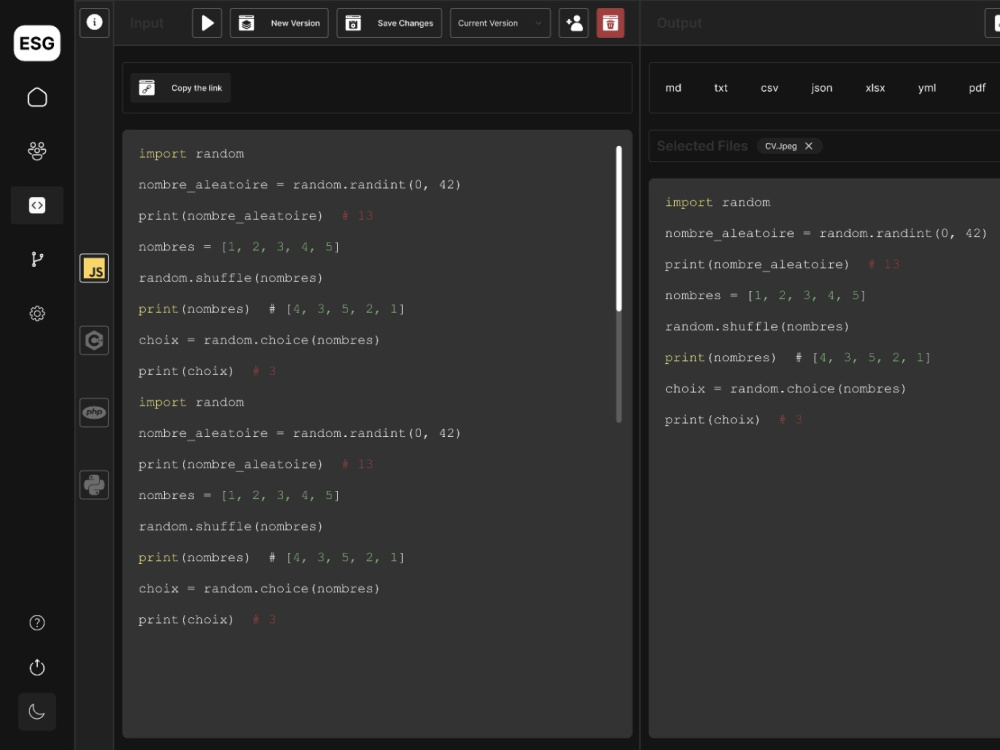Open the team members icon in sidebar
This screenshot has height=750, width=1000.
pyautogui.click(x=37, y=151)
